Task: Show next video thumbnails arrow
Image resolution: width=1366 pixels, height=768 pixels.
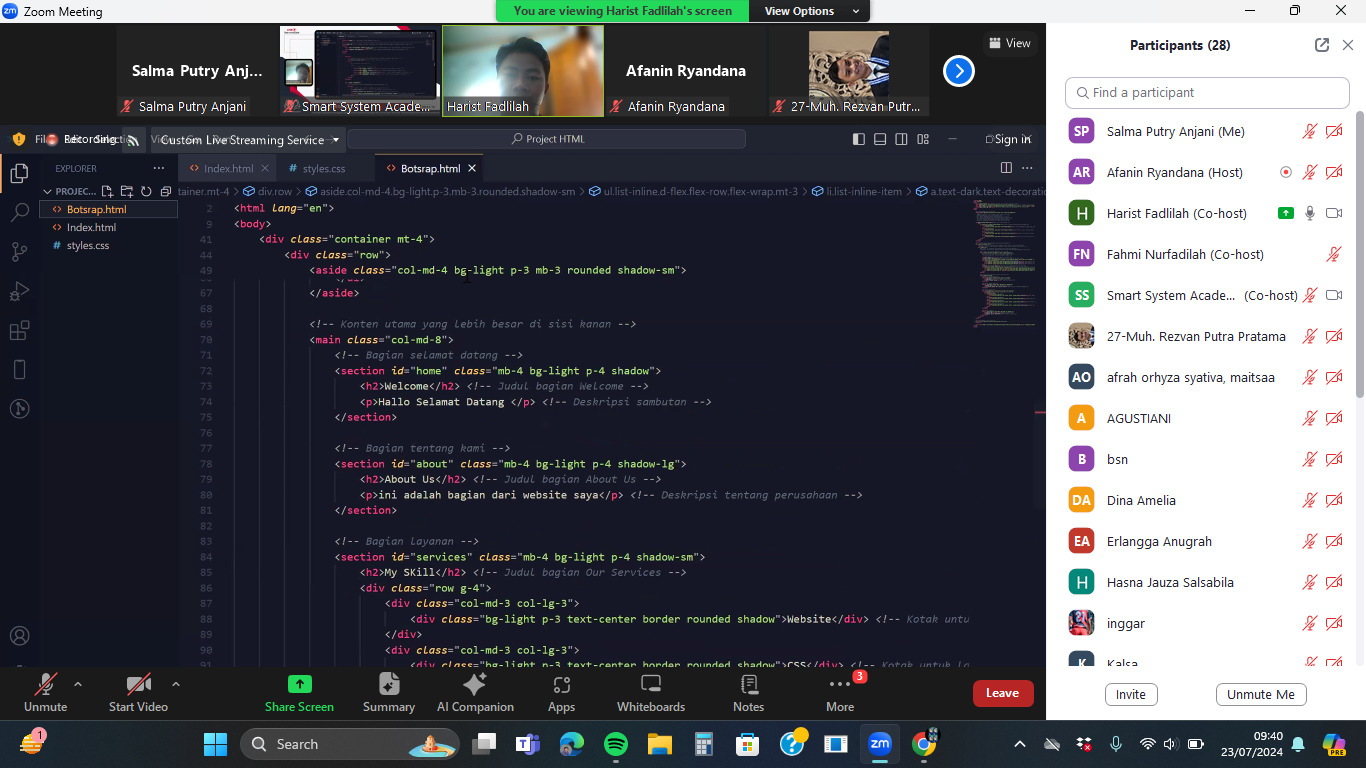Action: click(959, 71)
